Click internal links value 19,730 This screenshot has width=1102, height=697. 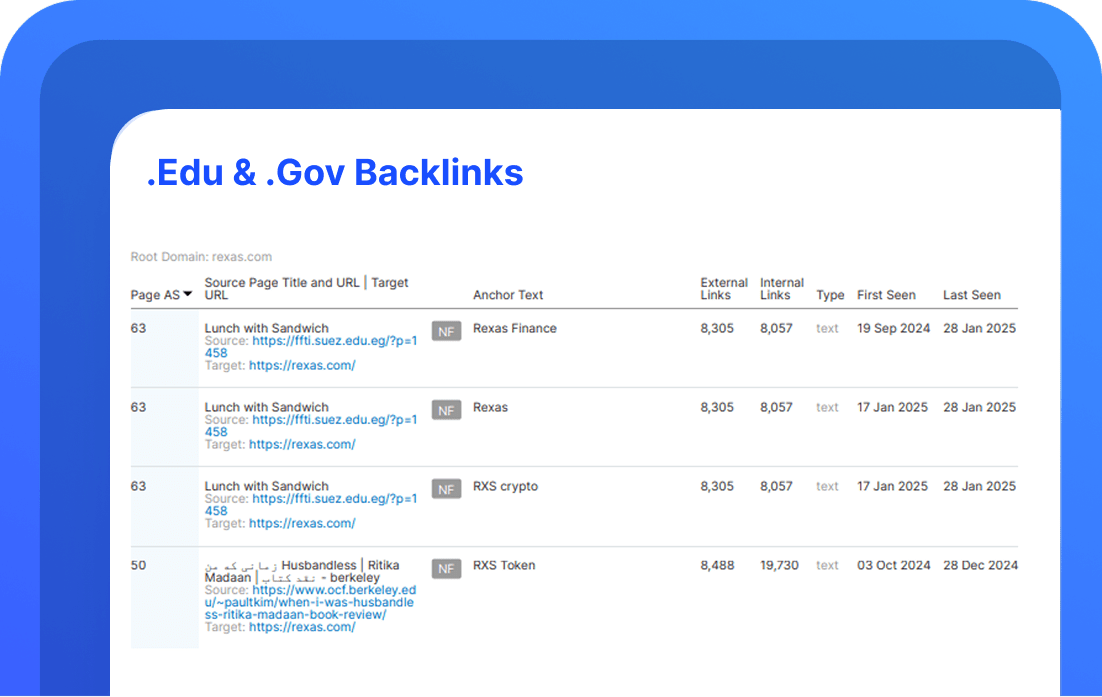[x=779, y=565]
